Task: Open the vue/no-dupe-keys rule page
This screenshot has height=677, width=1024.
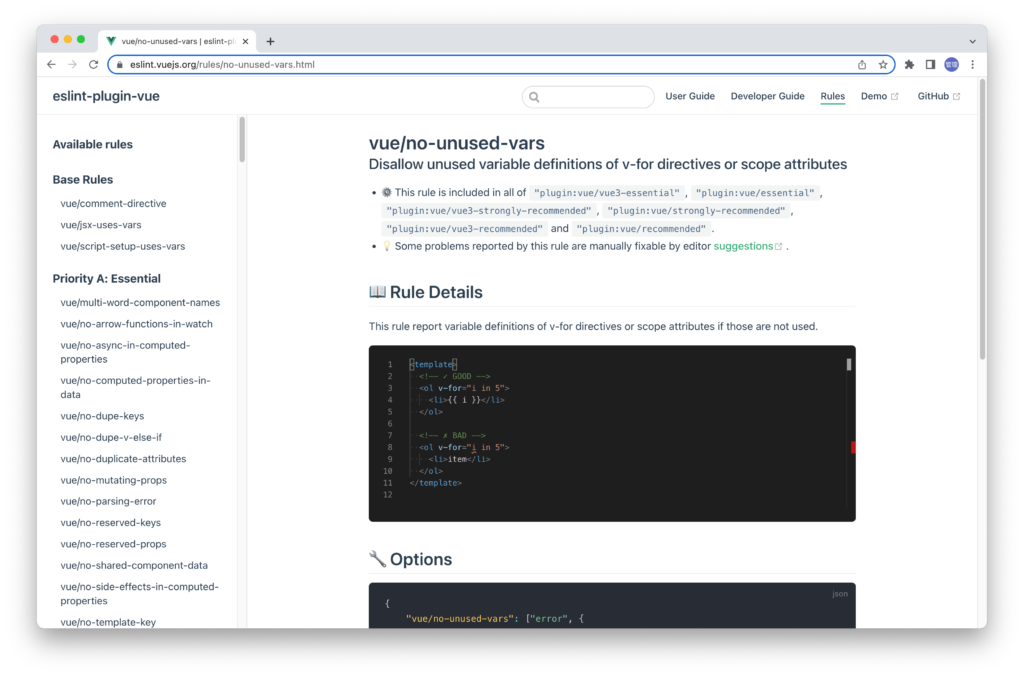Action: coord(101,415)
